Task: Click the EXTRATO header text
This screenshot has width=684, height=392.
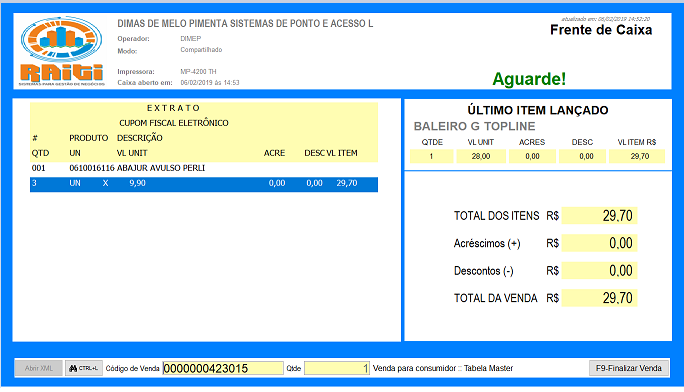Action: tap(173, 108)
